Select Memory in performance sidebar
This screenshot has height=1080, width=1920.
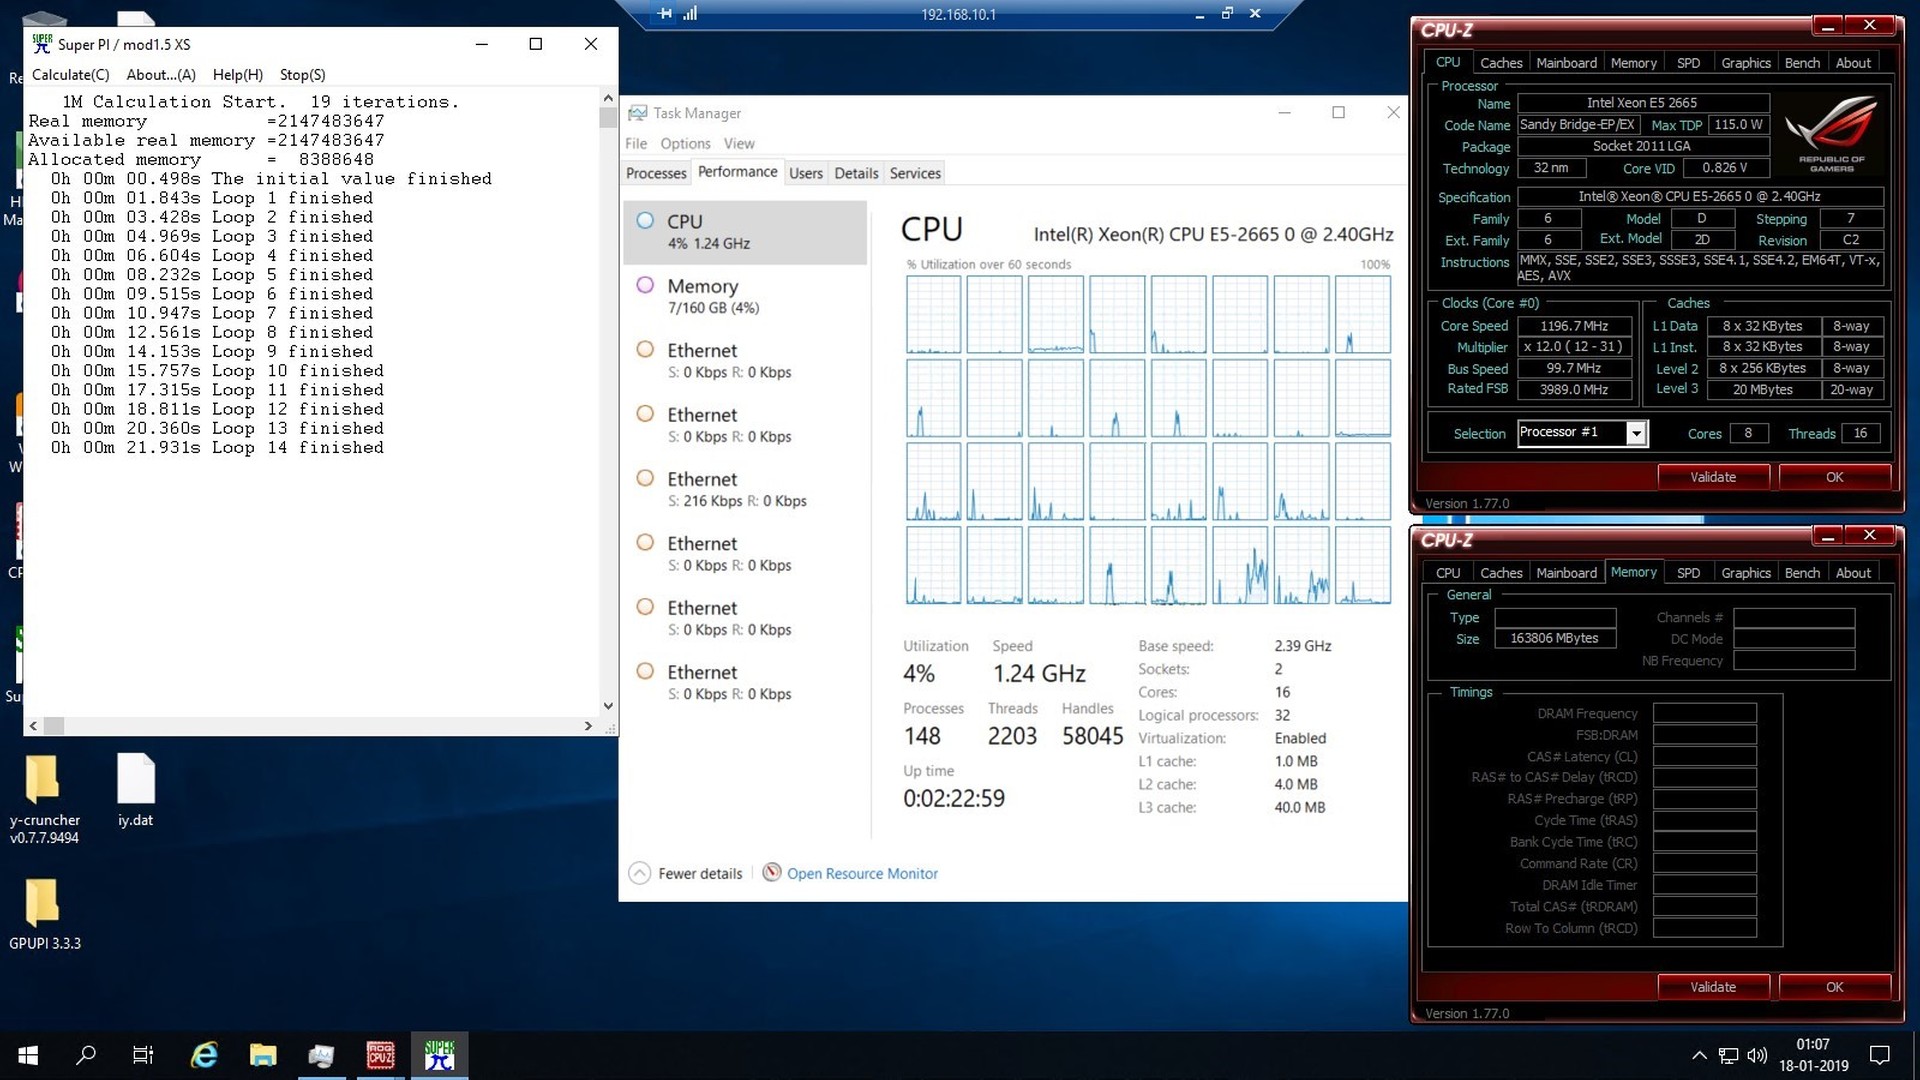click(745, 296)
